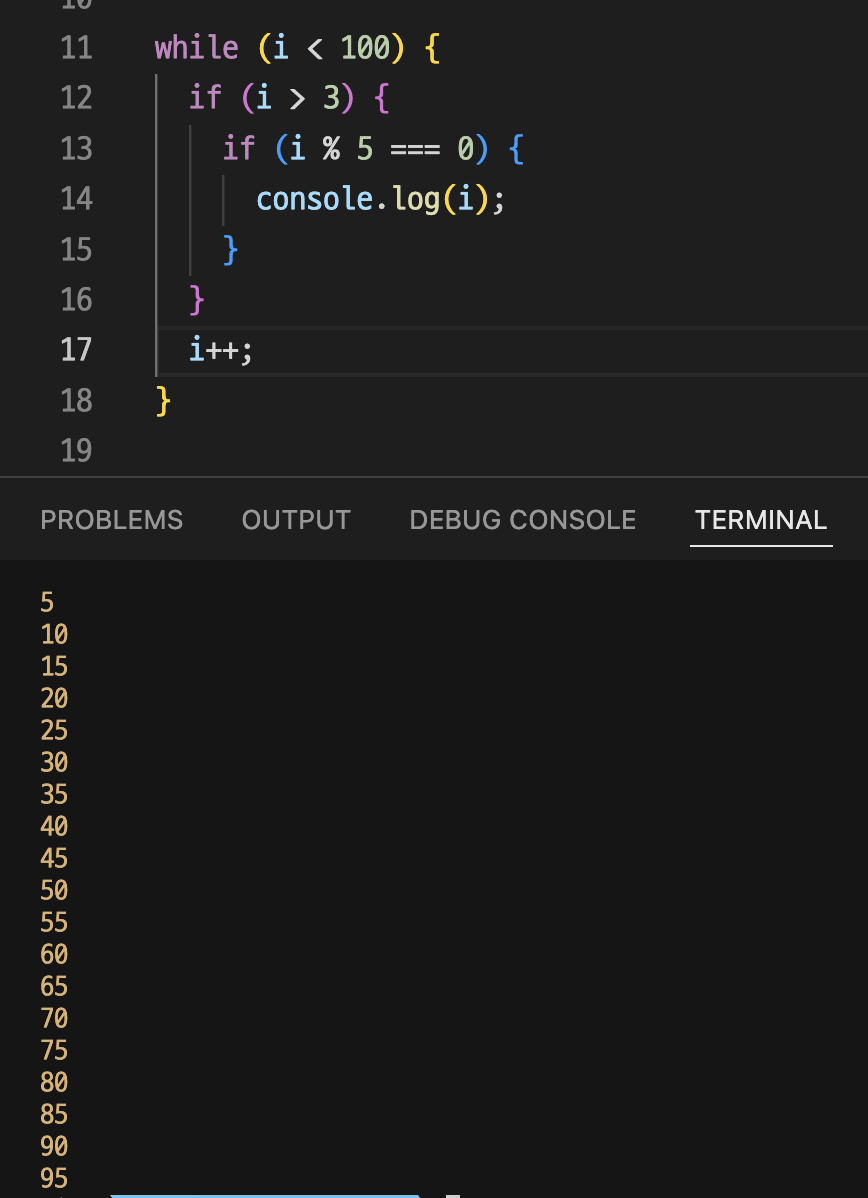
Task: Click terminal output value '25'
Action: click(54, 731)
